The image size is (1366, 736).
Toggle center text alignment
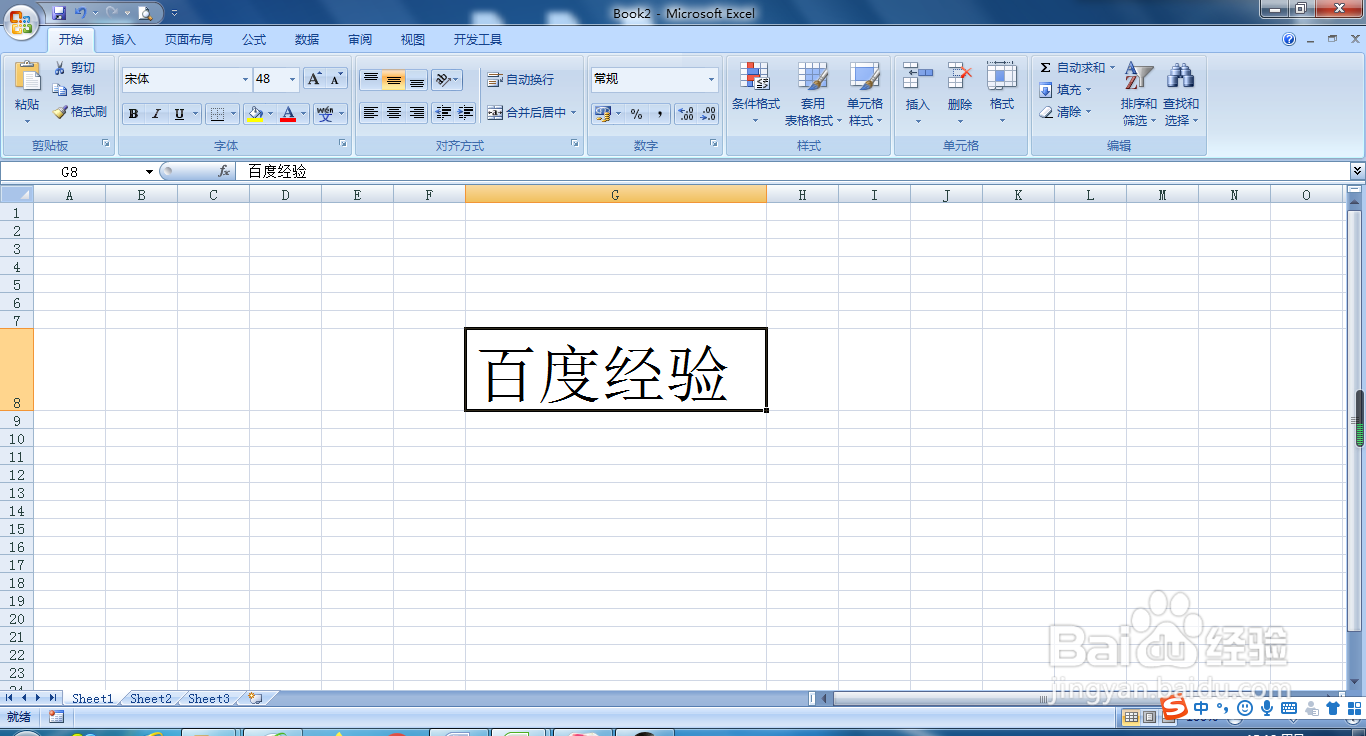click(x=394, y=113)
